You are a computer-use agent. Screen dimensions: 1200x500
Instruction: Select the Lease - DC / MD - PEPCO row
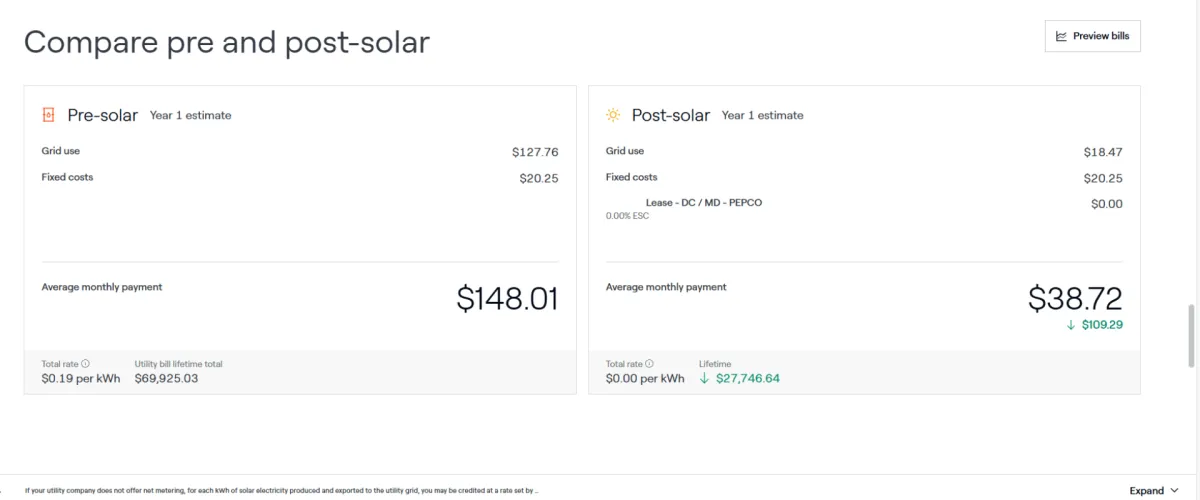click(864, 208)
